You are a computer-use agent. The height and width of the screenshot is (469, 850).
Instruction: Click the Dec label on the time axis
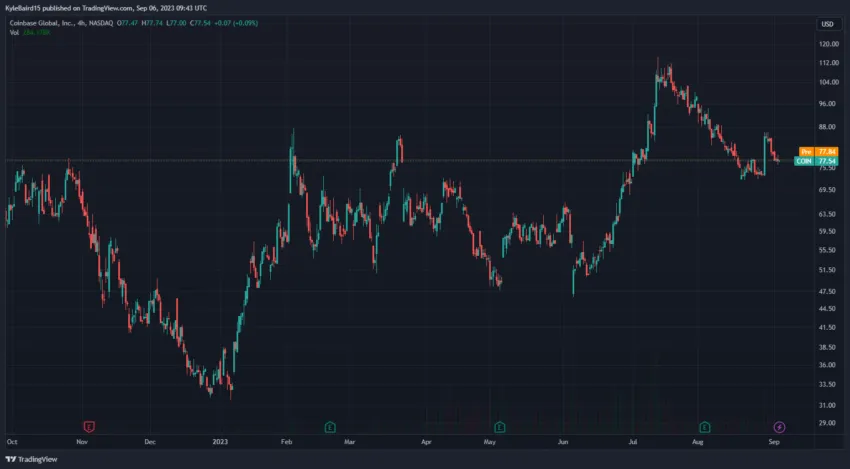click(150, 442)
